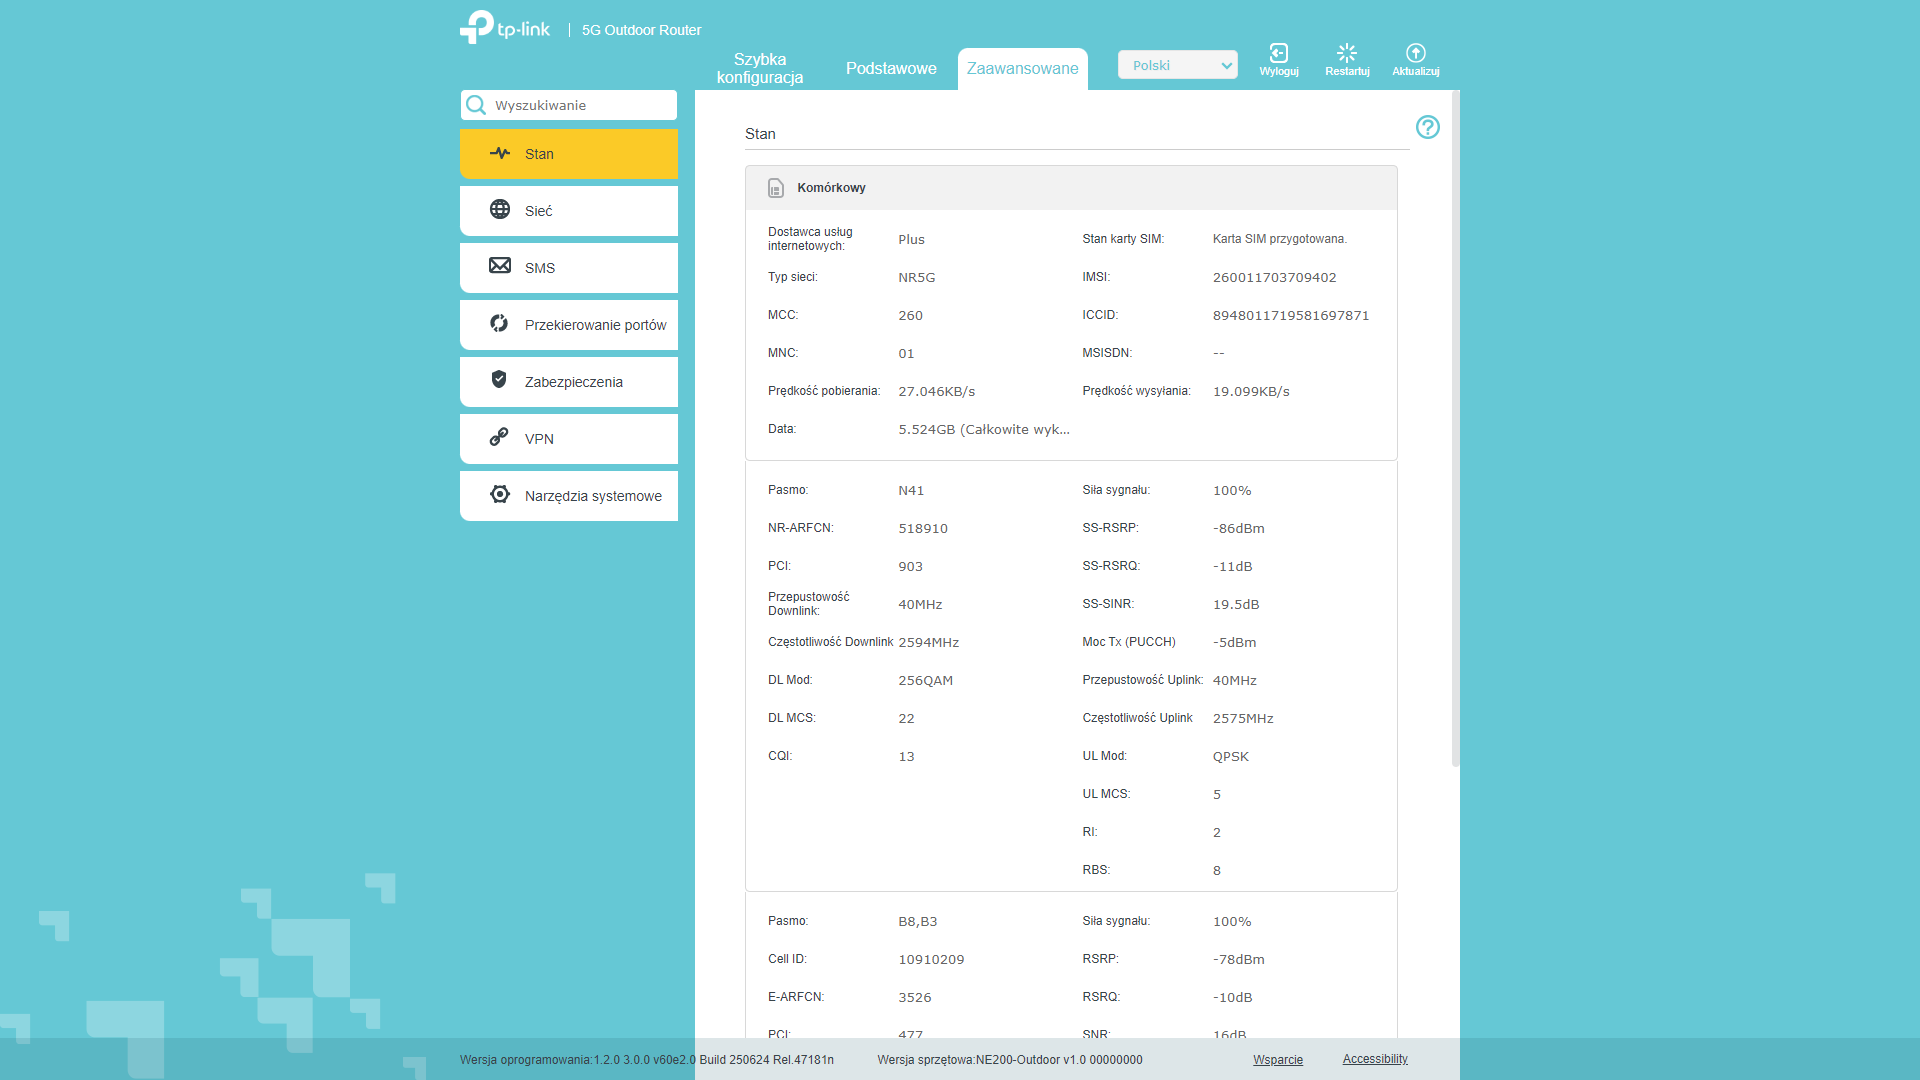Open the Accessibility link
Screen dimensions: 1920x1080
(x=1374, y=1059)
